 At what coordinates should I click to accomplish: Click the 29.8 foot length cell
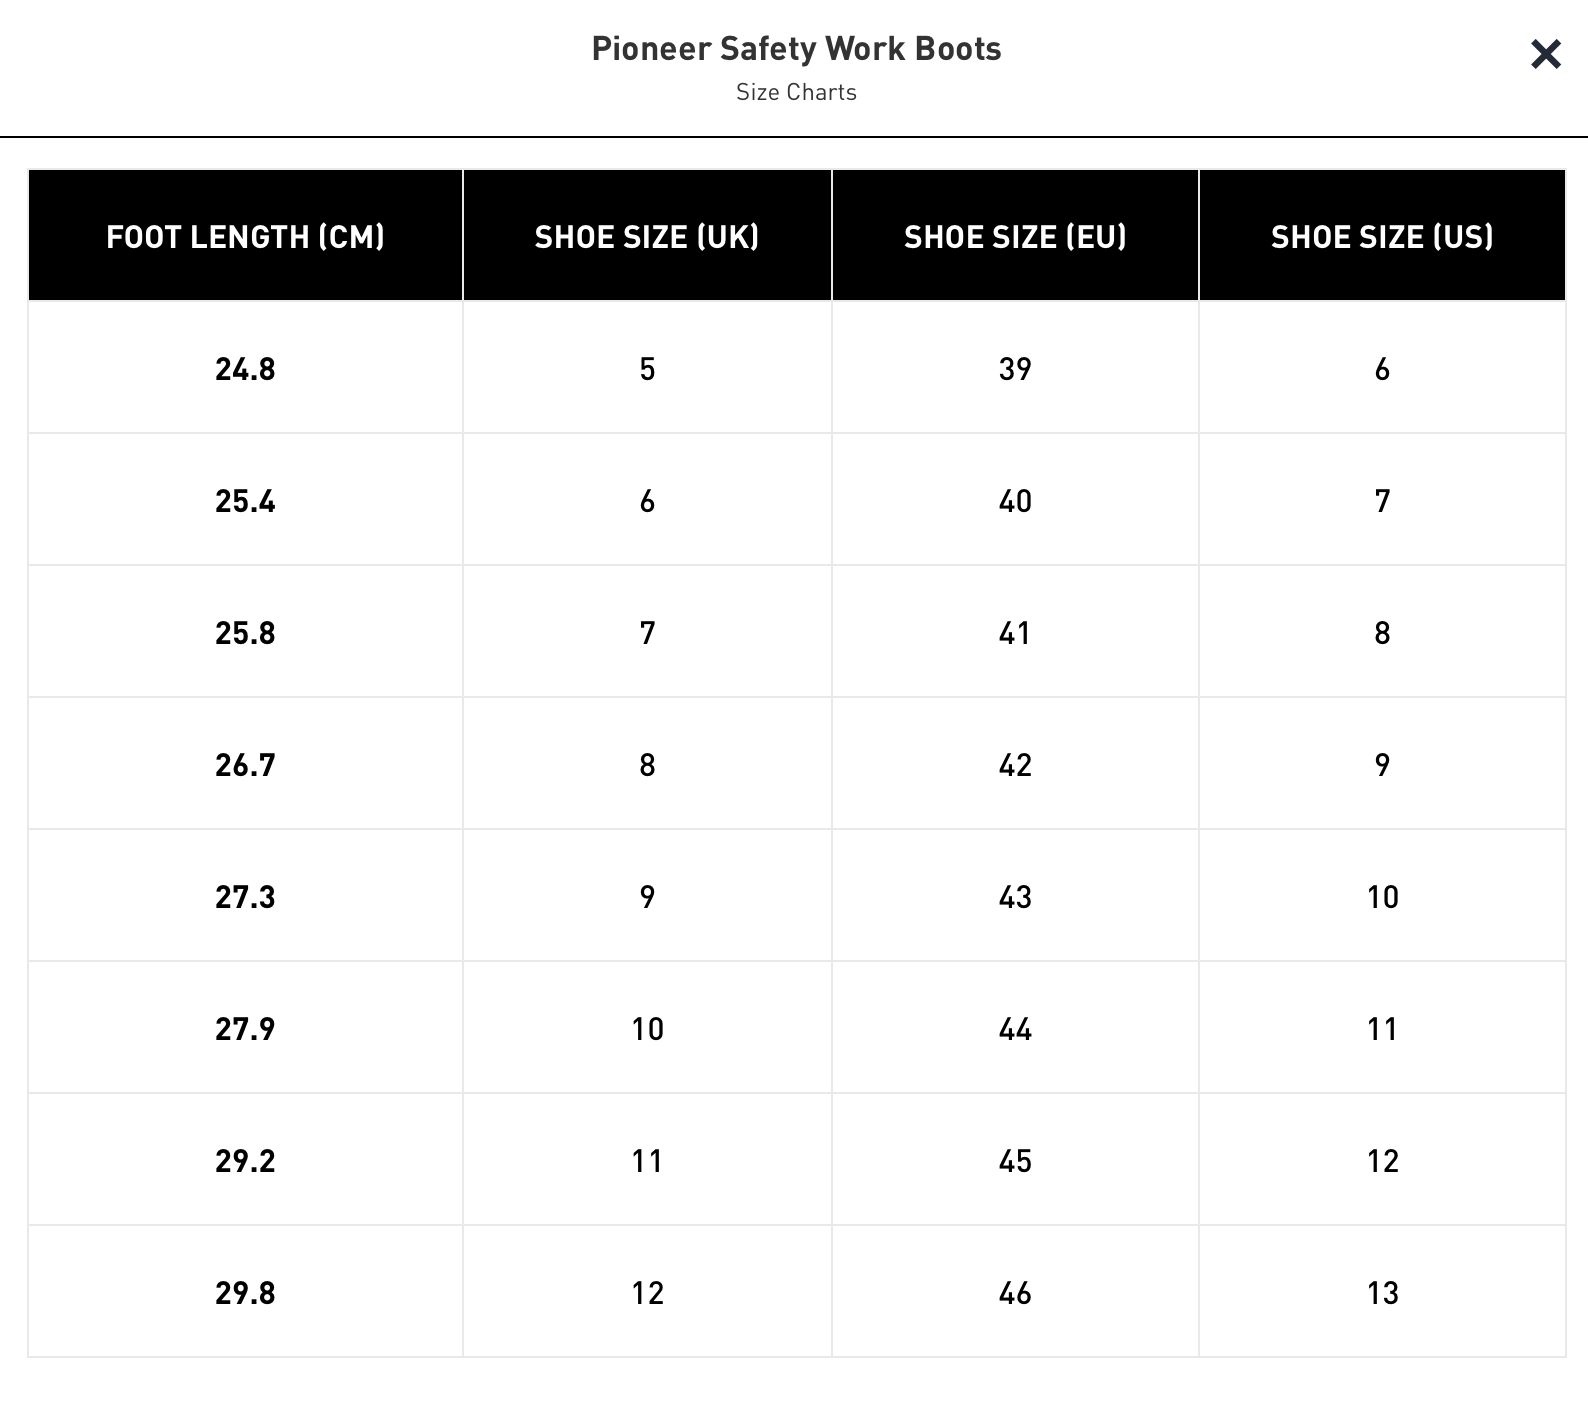click(245, 1293)
